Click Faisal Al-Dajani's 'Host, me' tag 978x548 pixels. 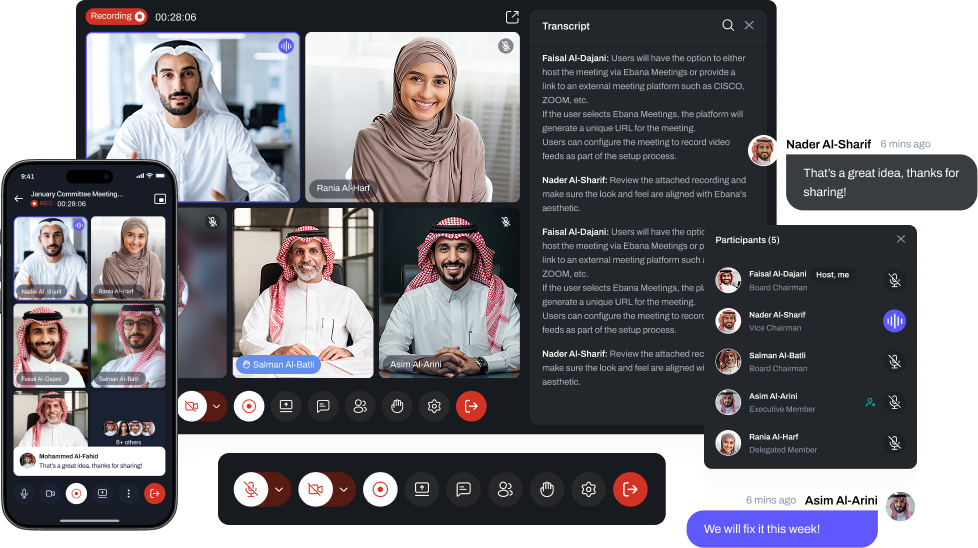(833, 275)
